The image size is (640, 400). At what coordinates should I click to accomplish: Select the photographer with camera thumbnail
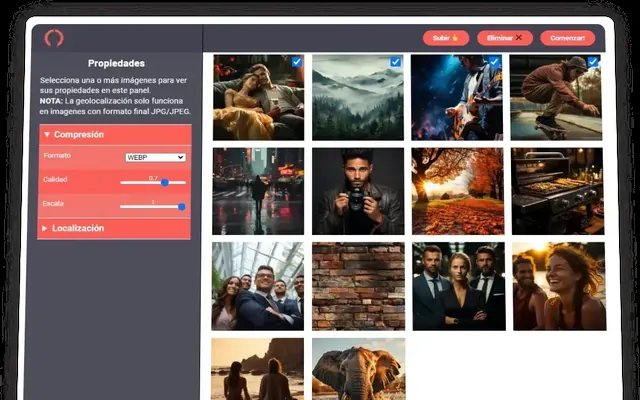pyautogui.click(x=358, y=191)
